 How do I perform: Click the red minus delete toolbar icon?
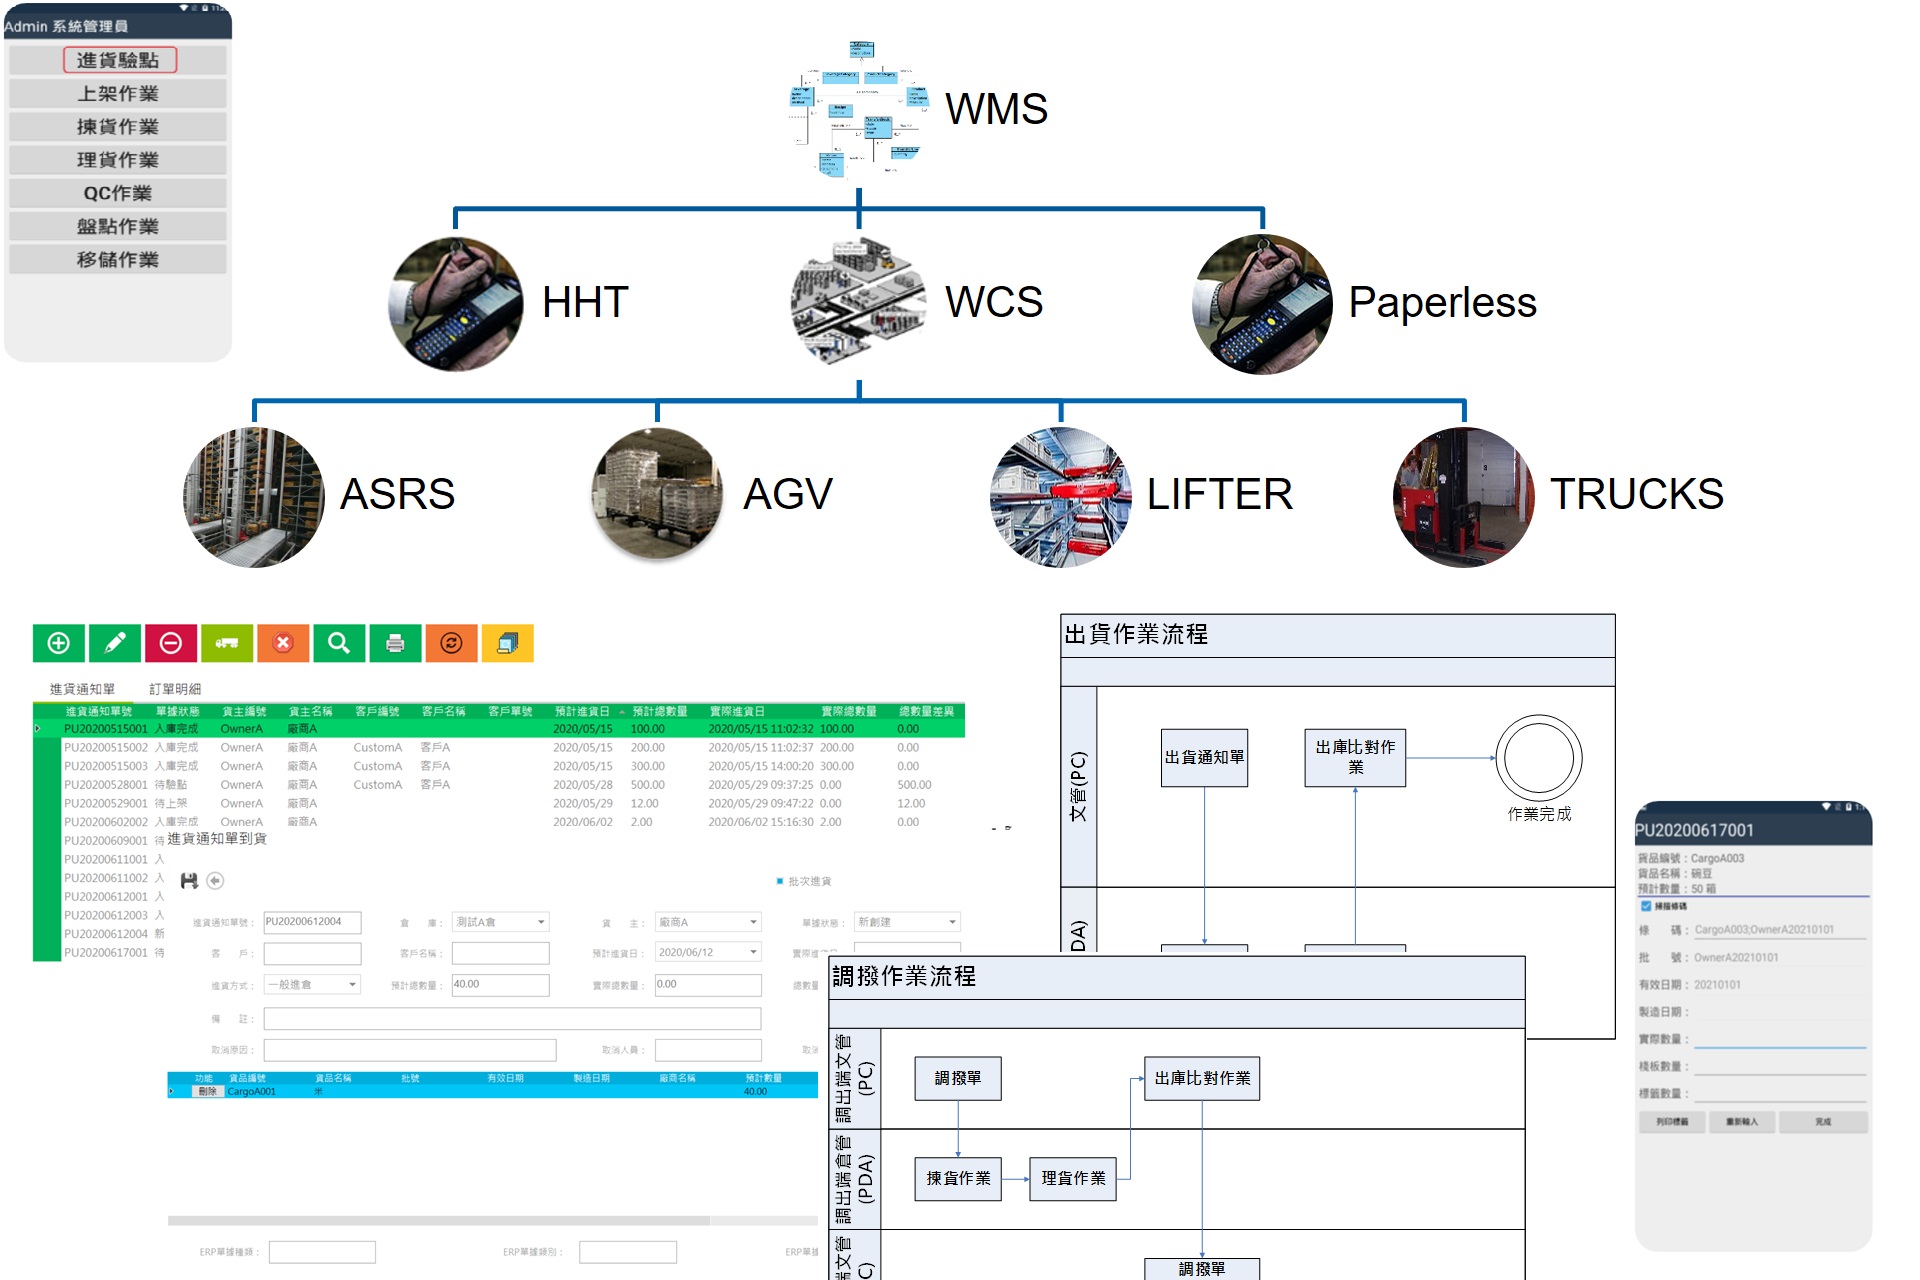[171, 643]
